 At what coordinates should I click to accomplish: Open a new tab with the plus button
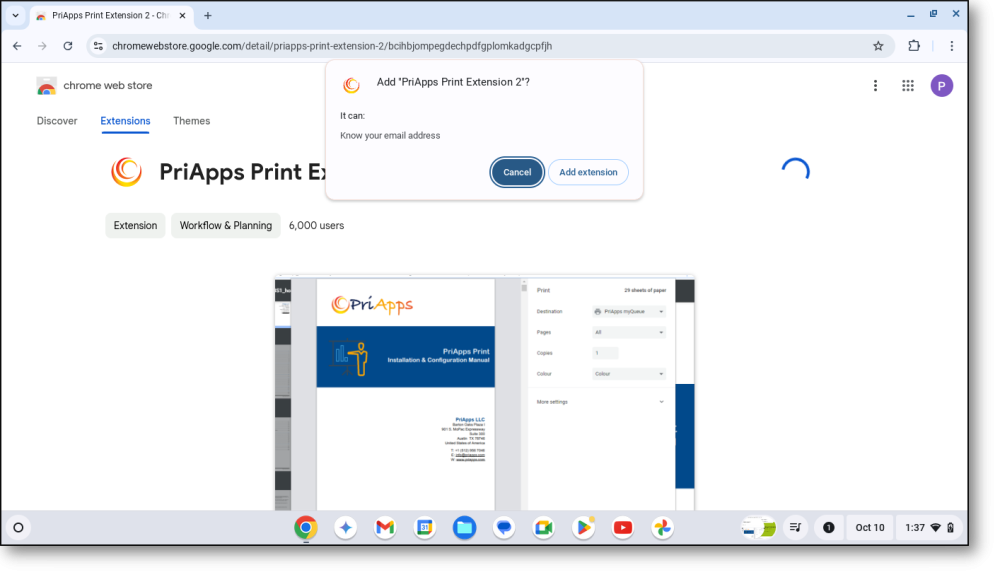[x=207, y=15]
